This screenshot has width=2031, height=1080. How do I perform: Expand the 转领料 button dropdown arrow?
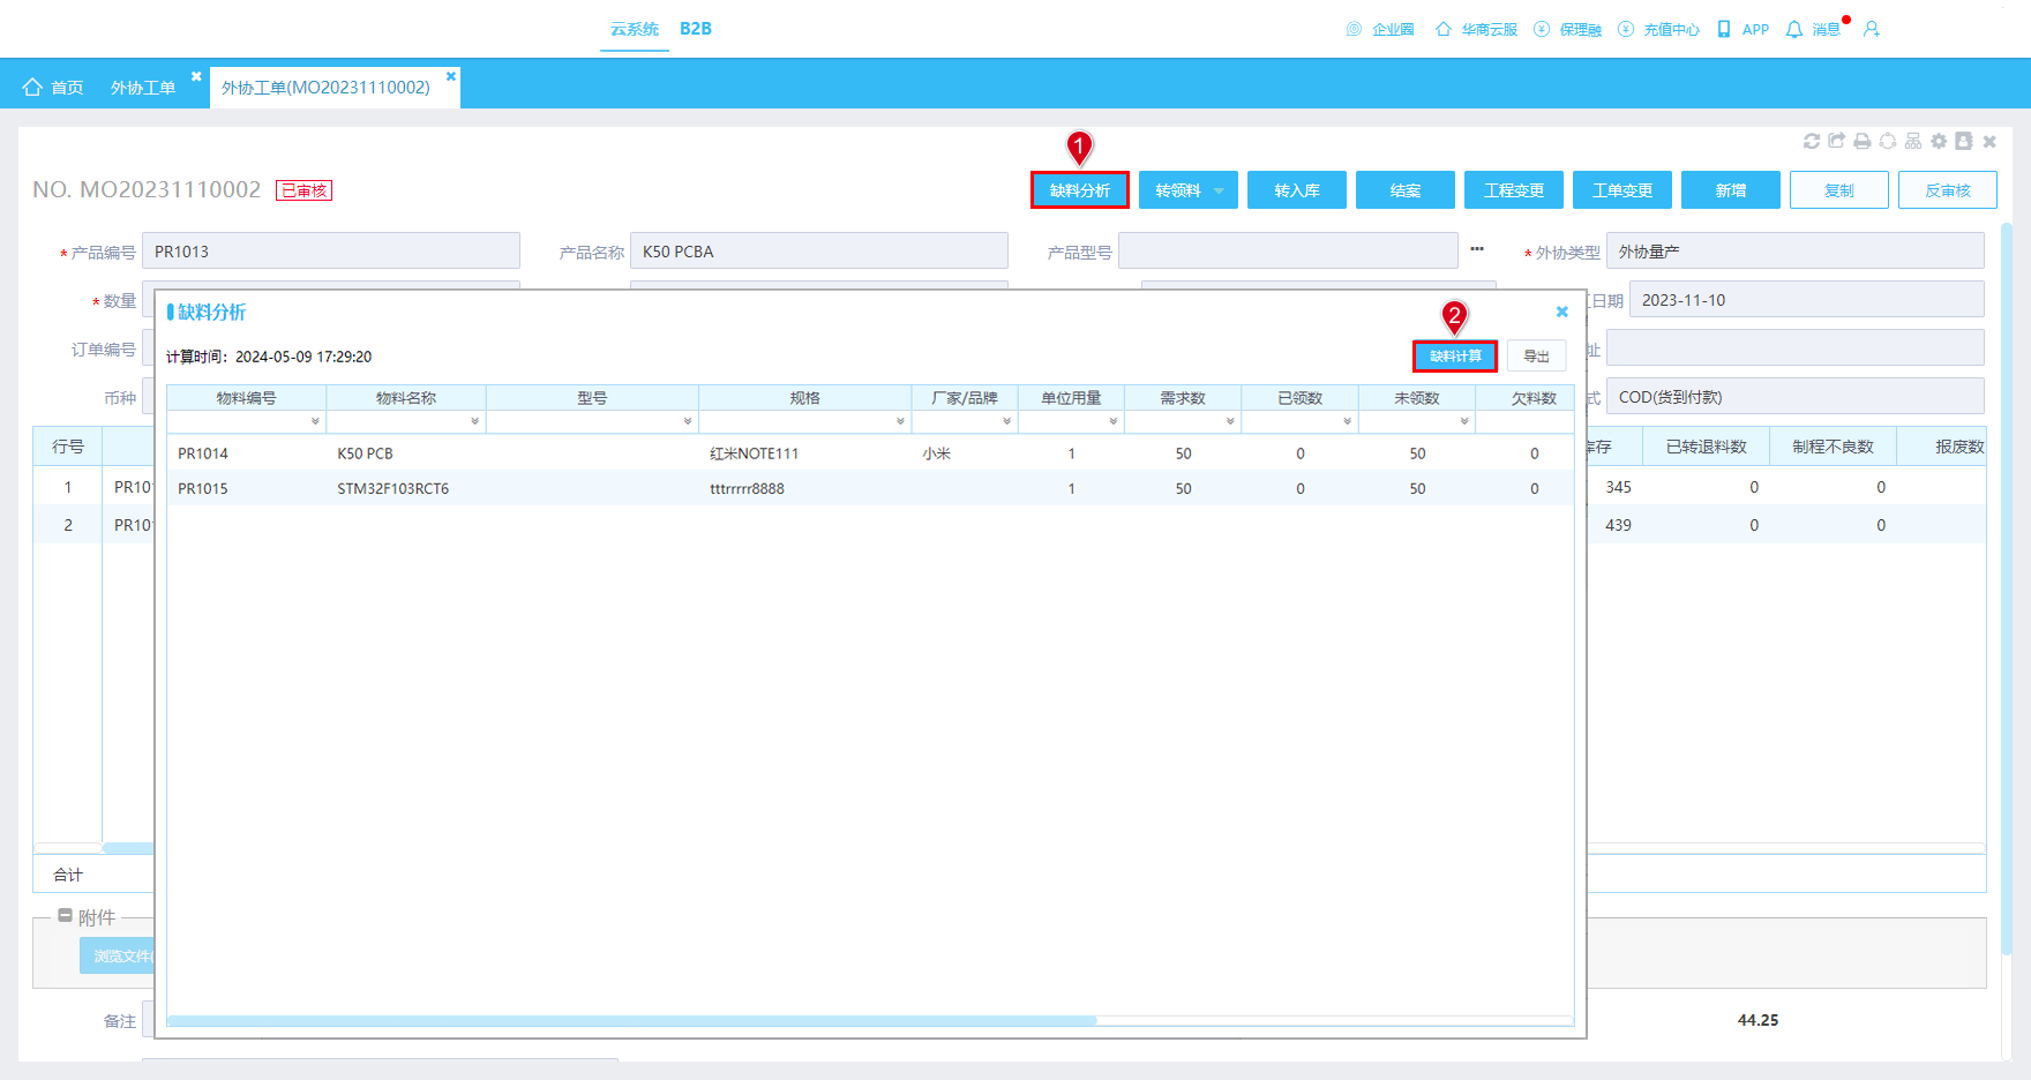[x=1219, y=190]
